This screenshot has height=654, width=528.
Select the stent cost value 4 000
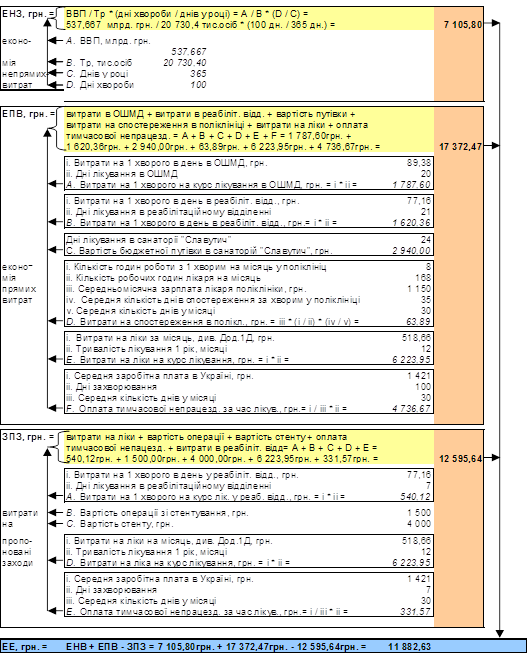[x=419, y=524]
